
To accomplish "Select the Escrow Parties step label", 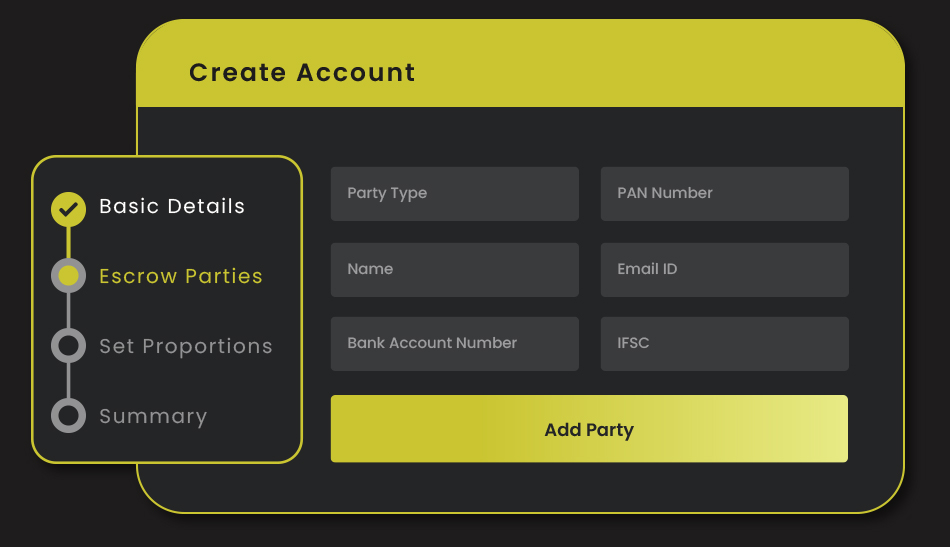I will point(181,277).
